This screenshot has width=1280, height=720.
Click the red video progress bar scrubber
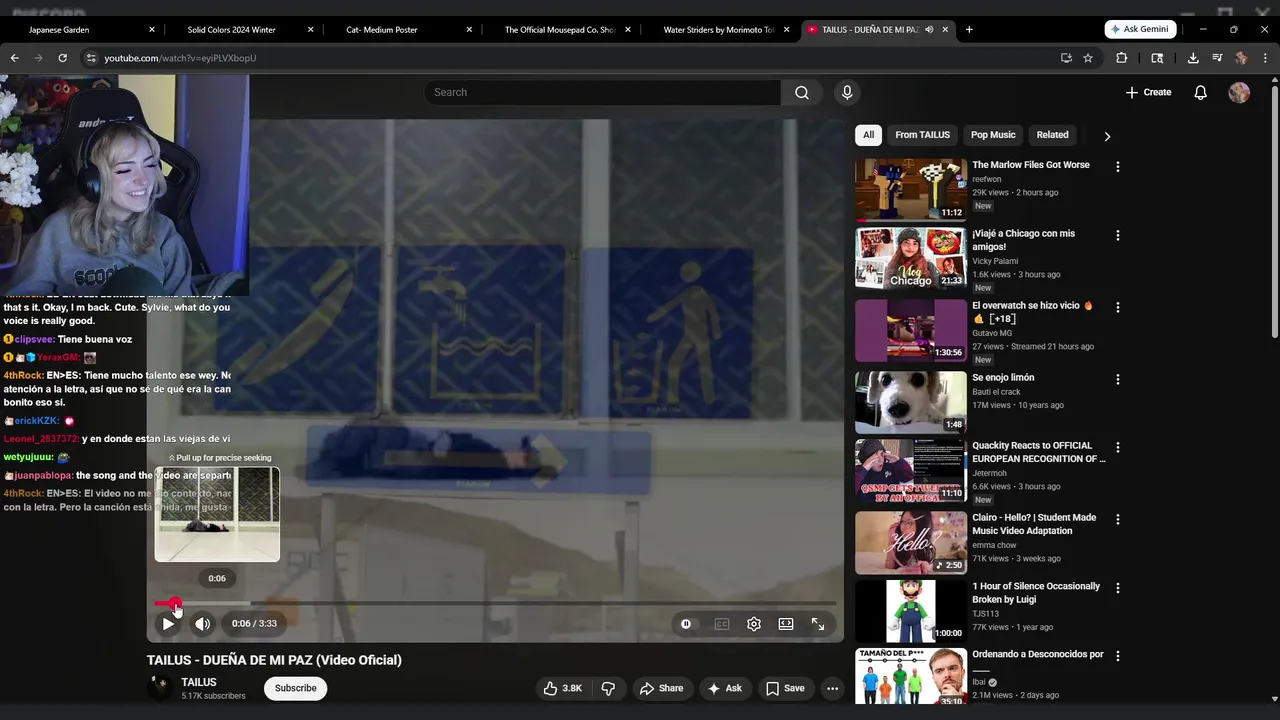pyautogui.click(x=175, y=603)
